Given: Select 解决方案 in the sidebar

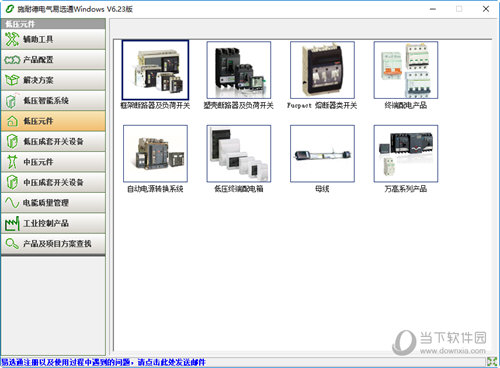Looking at the screenshot, I should click(x=53, y=80).
